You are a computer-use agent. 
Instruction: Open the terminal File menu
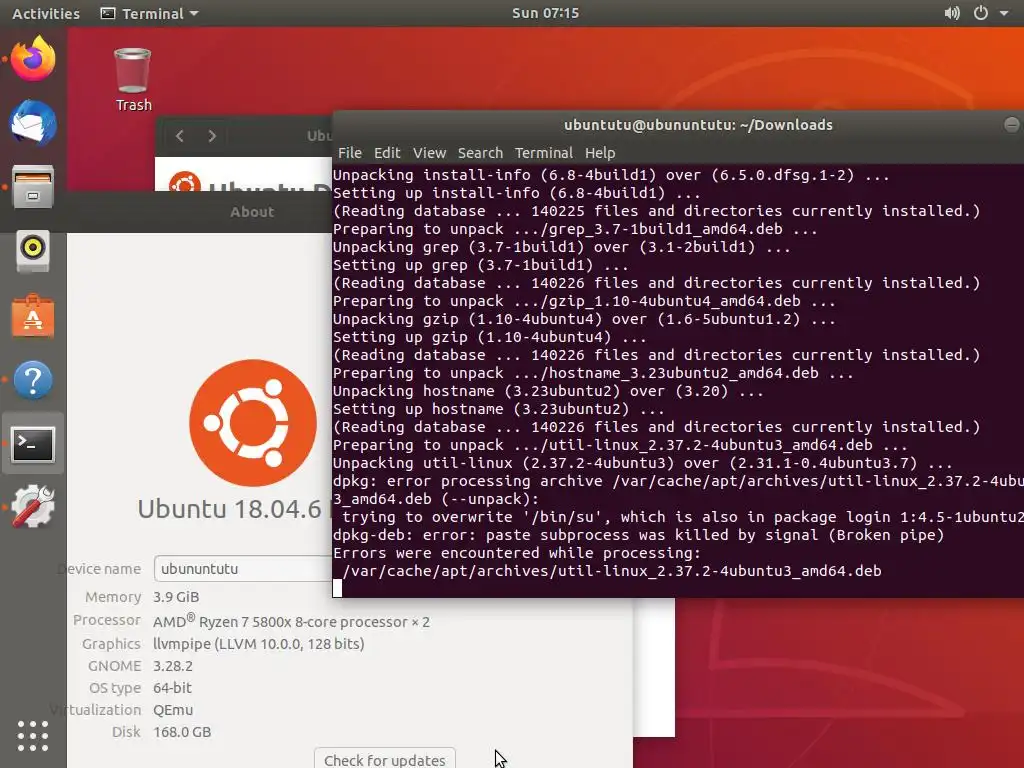[x=349, y=153]
